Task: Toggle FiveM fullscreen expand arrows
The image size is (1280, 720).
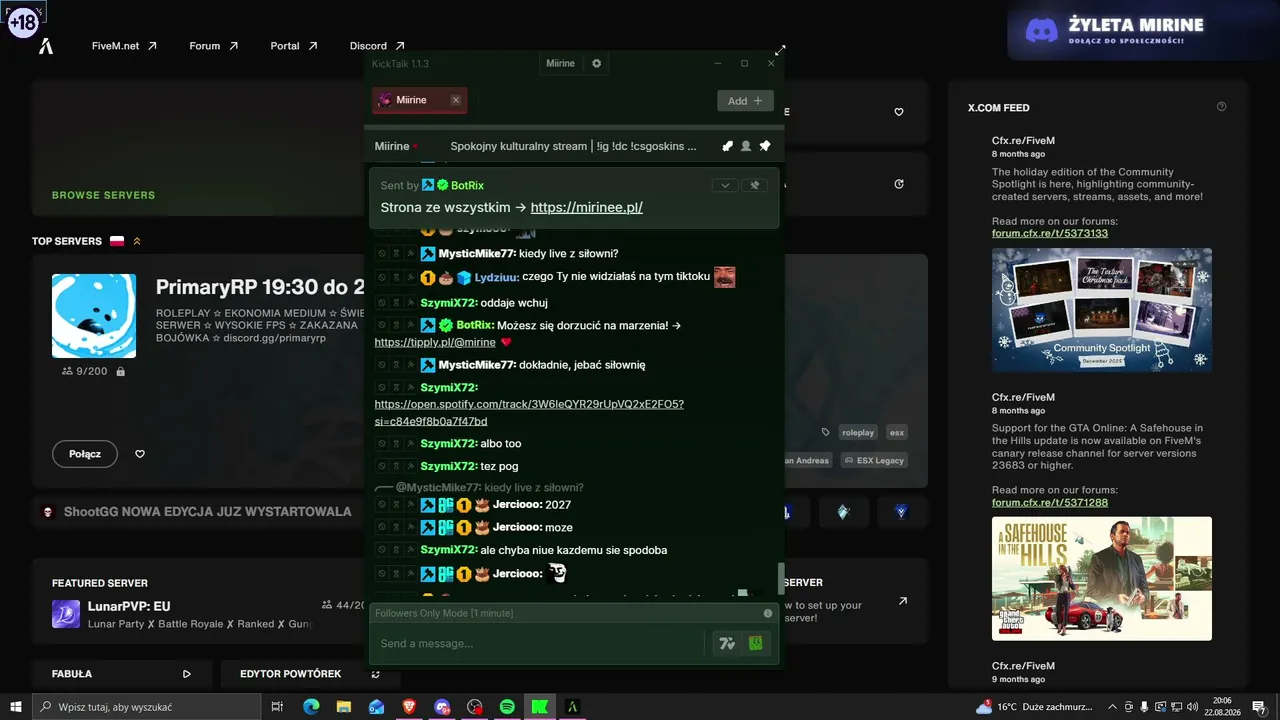Action: point(780,50)
